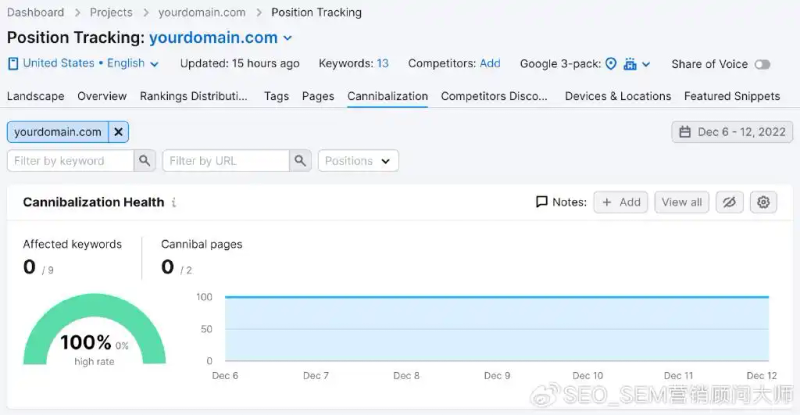Click the Google 3-pack business building icon

630,64
